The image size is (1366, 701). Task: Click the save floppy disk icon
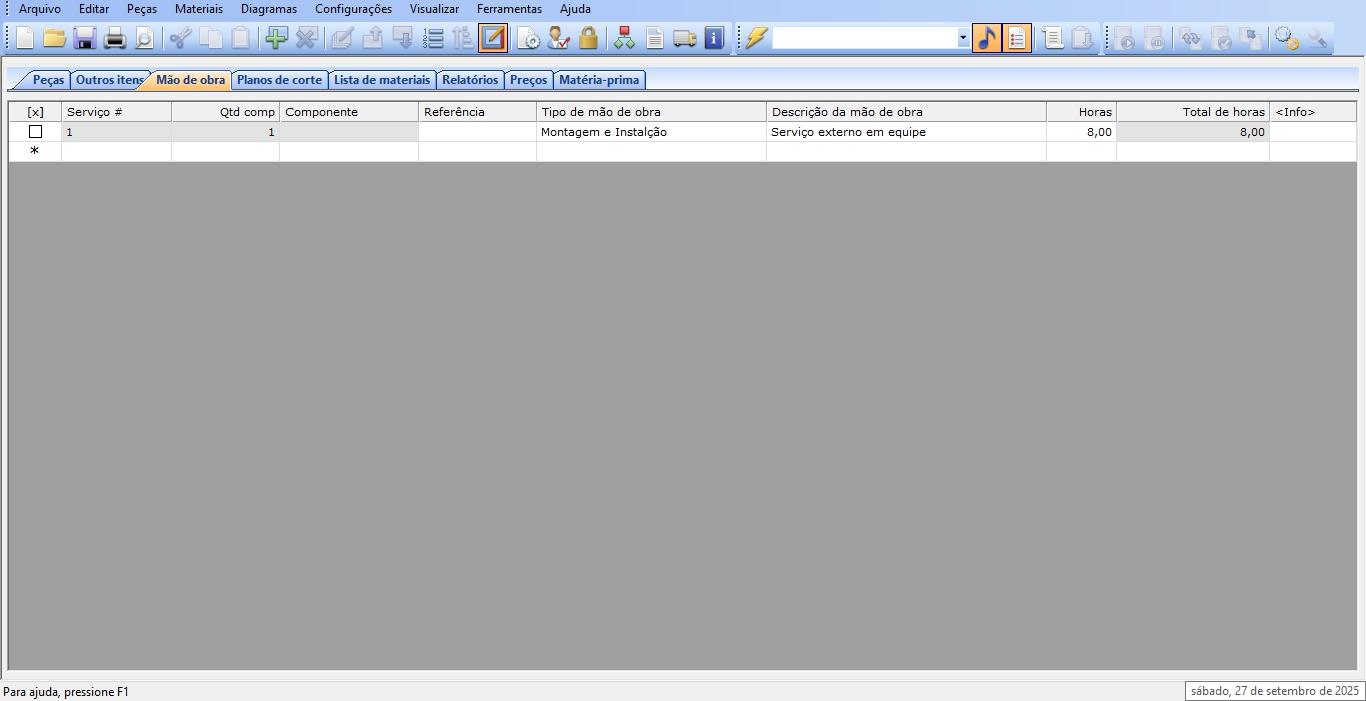tap(85, 39)
